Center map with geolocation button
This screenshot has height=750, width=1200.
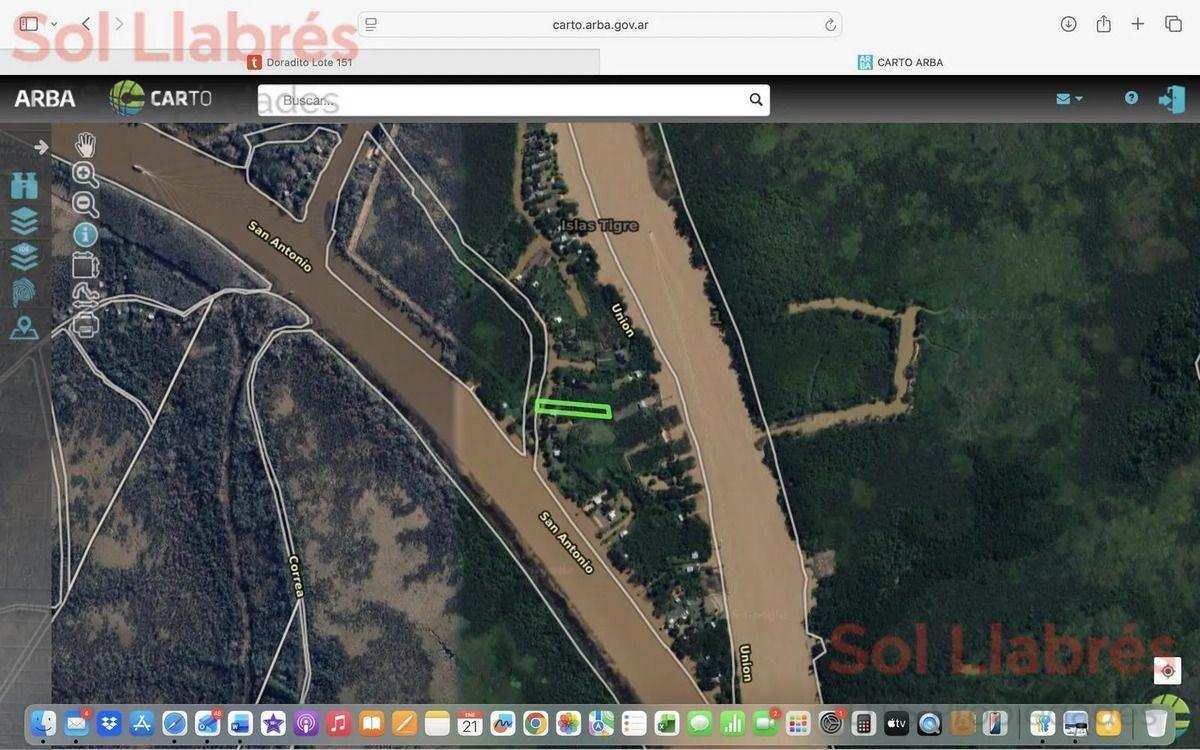1167,670
